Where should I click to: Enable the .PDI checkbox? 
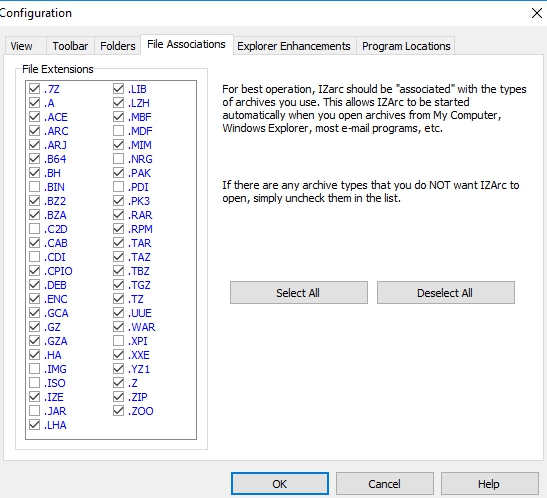click(x=119, y=187)
